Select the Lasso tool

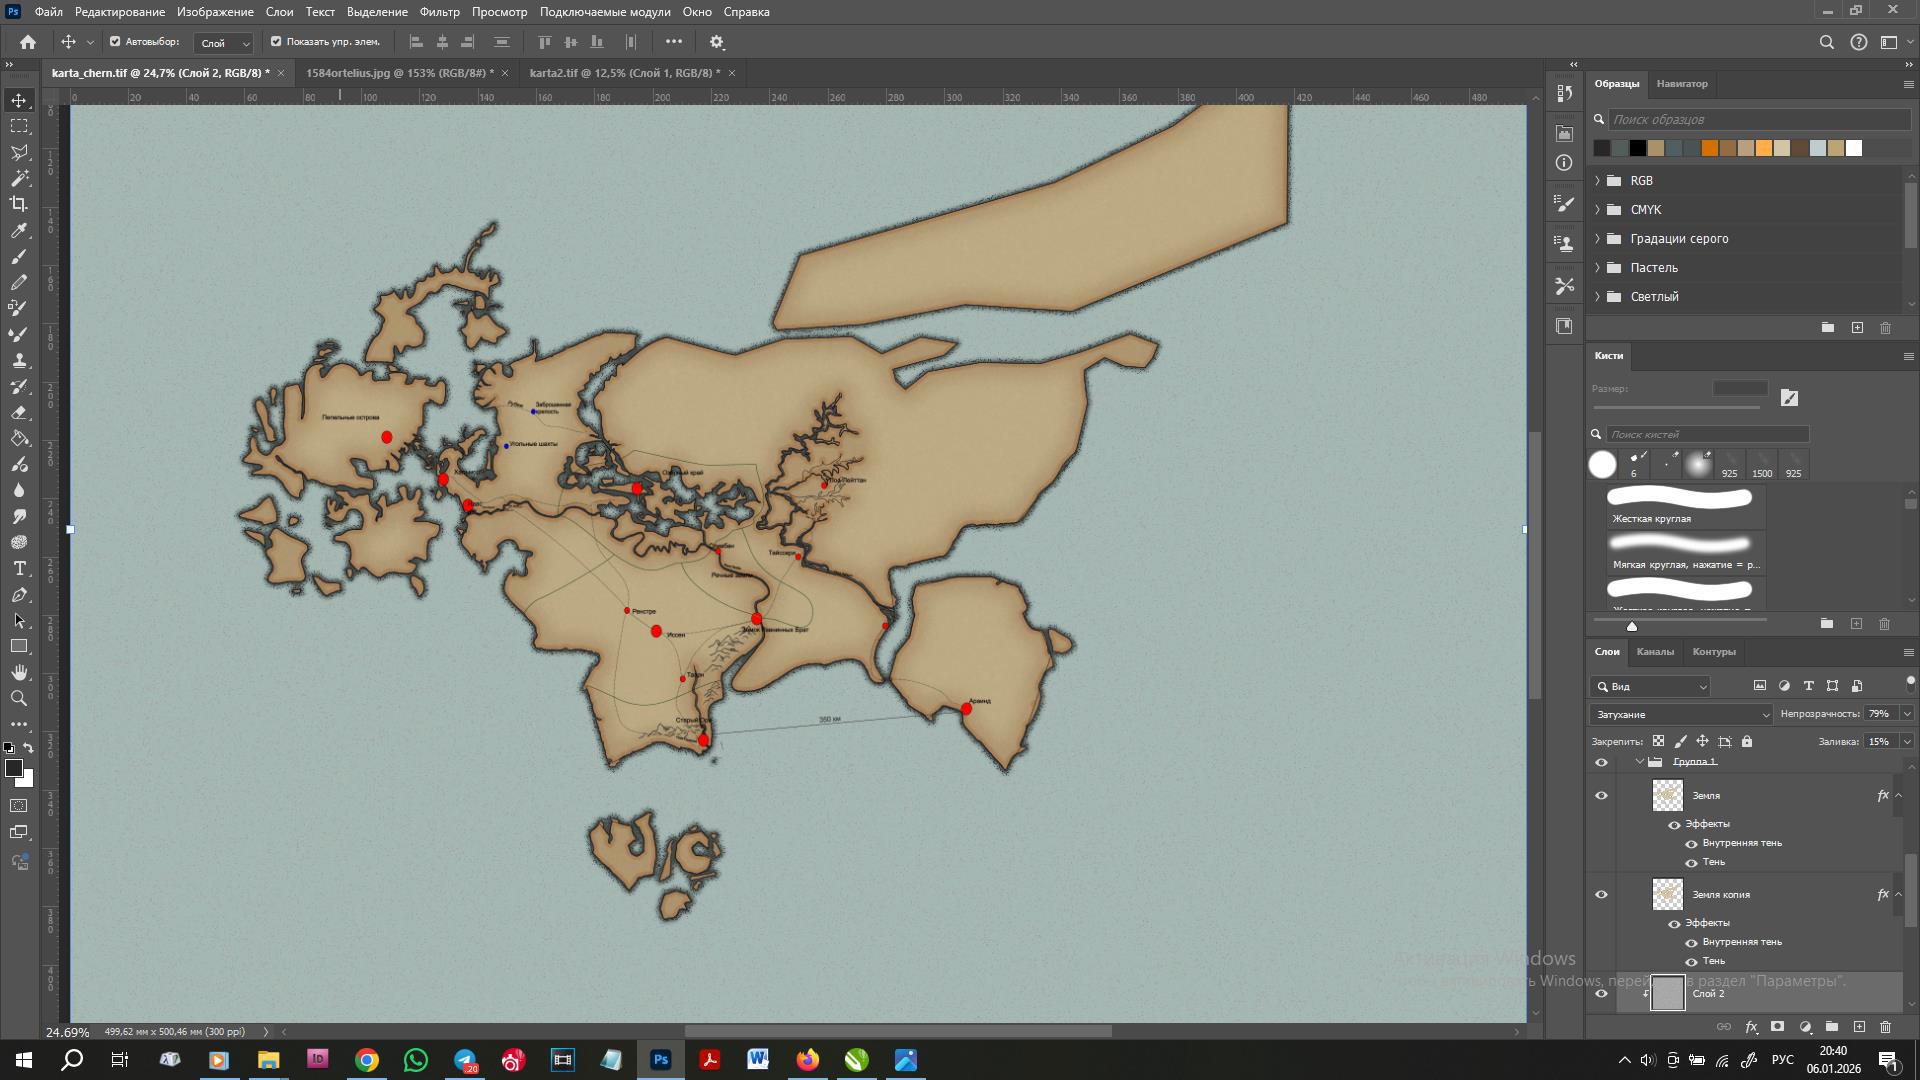tap(19, 152)
